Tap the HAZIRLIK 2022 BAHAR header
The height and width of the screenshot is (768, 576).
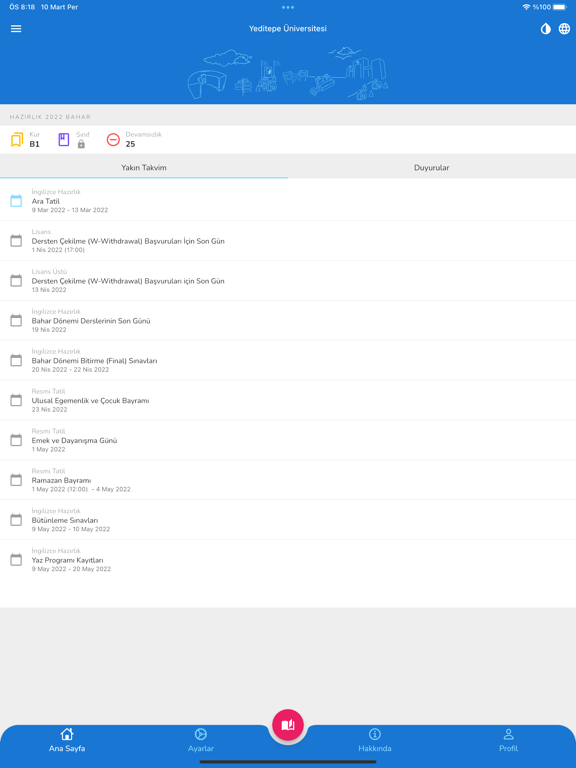tap(50, 117)
